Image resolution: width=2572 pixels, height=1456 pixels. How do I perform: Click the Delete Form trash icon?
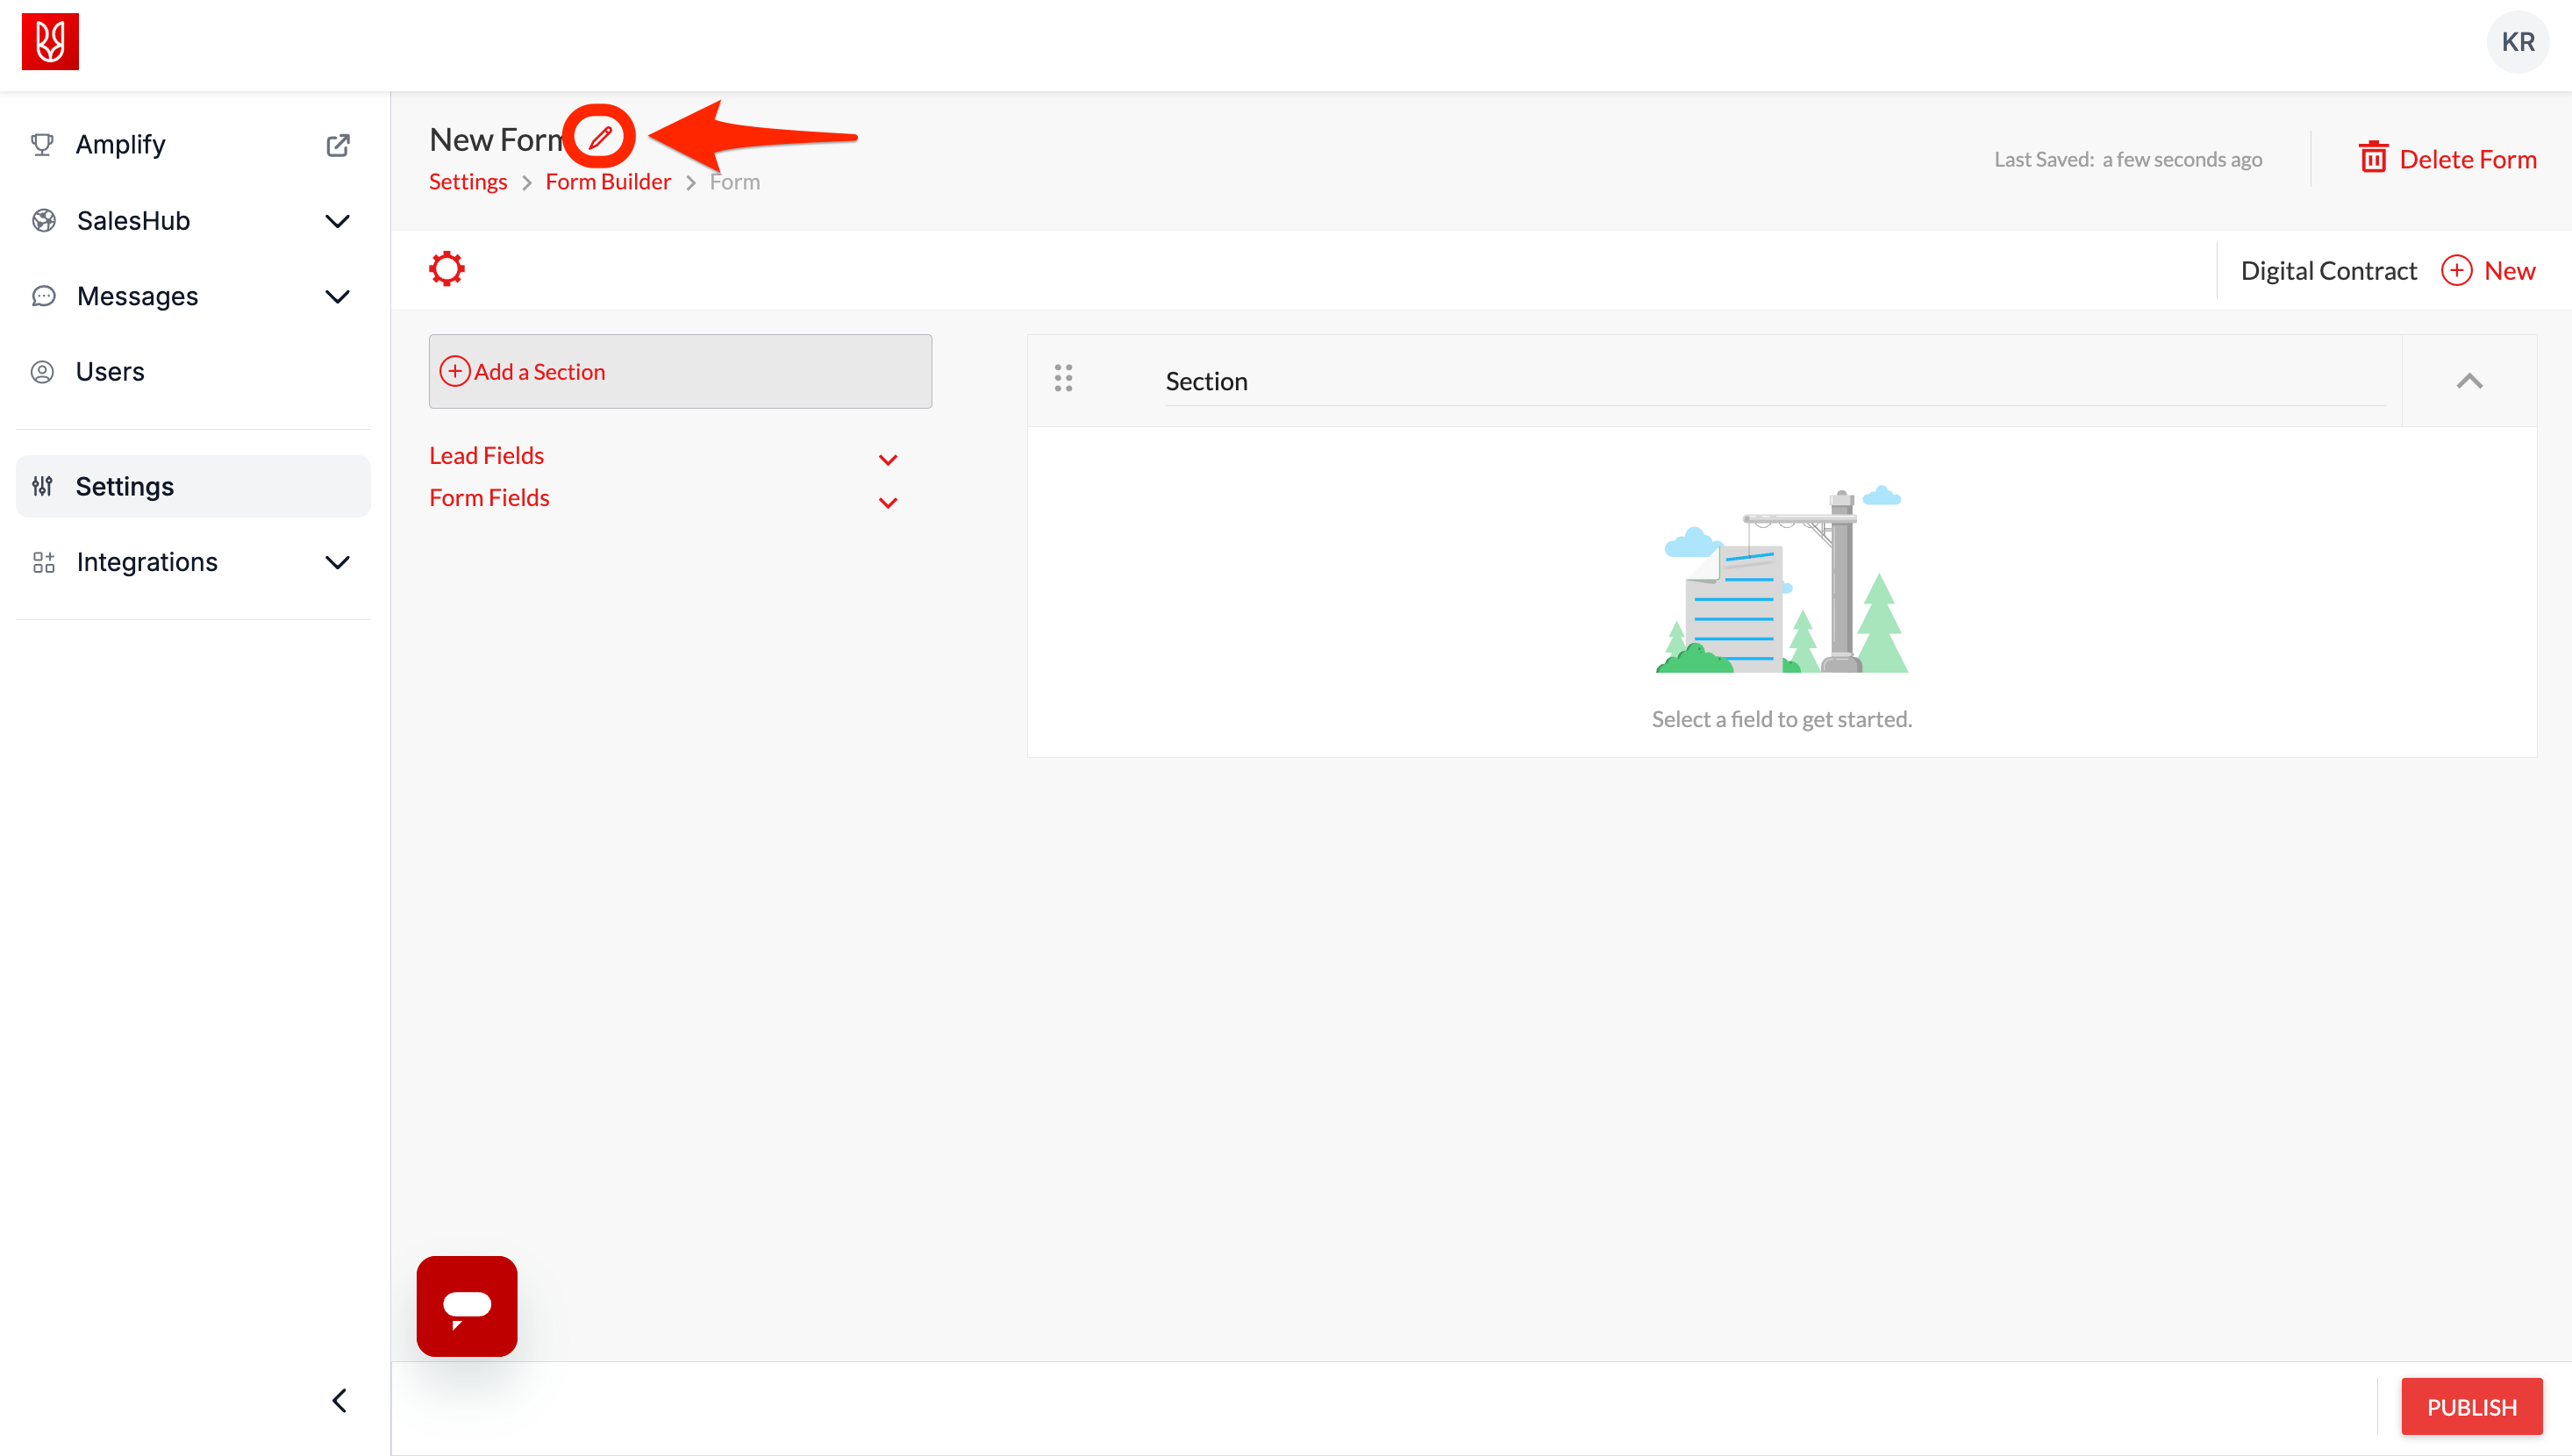2373,158
